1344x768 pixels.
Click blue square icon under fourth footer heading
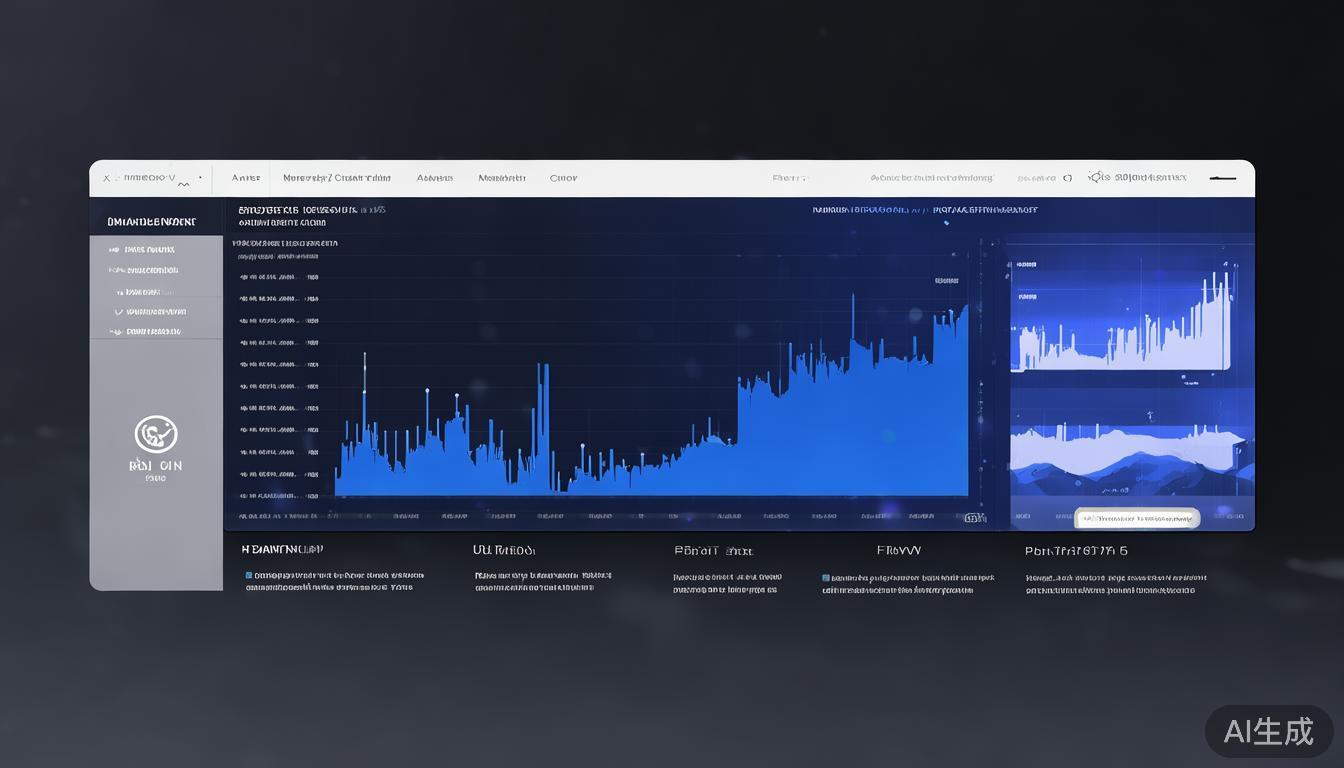click(826, 578)
